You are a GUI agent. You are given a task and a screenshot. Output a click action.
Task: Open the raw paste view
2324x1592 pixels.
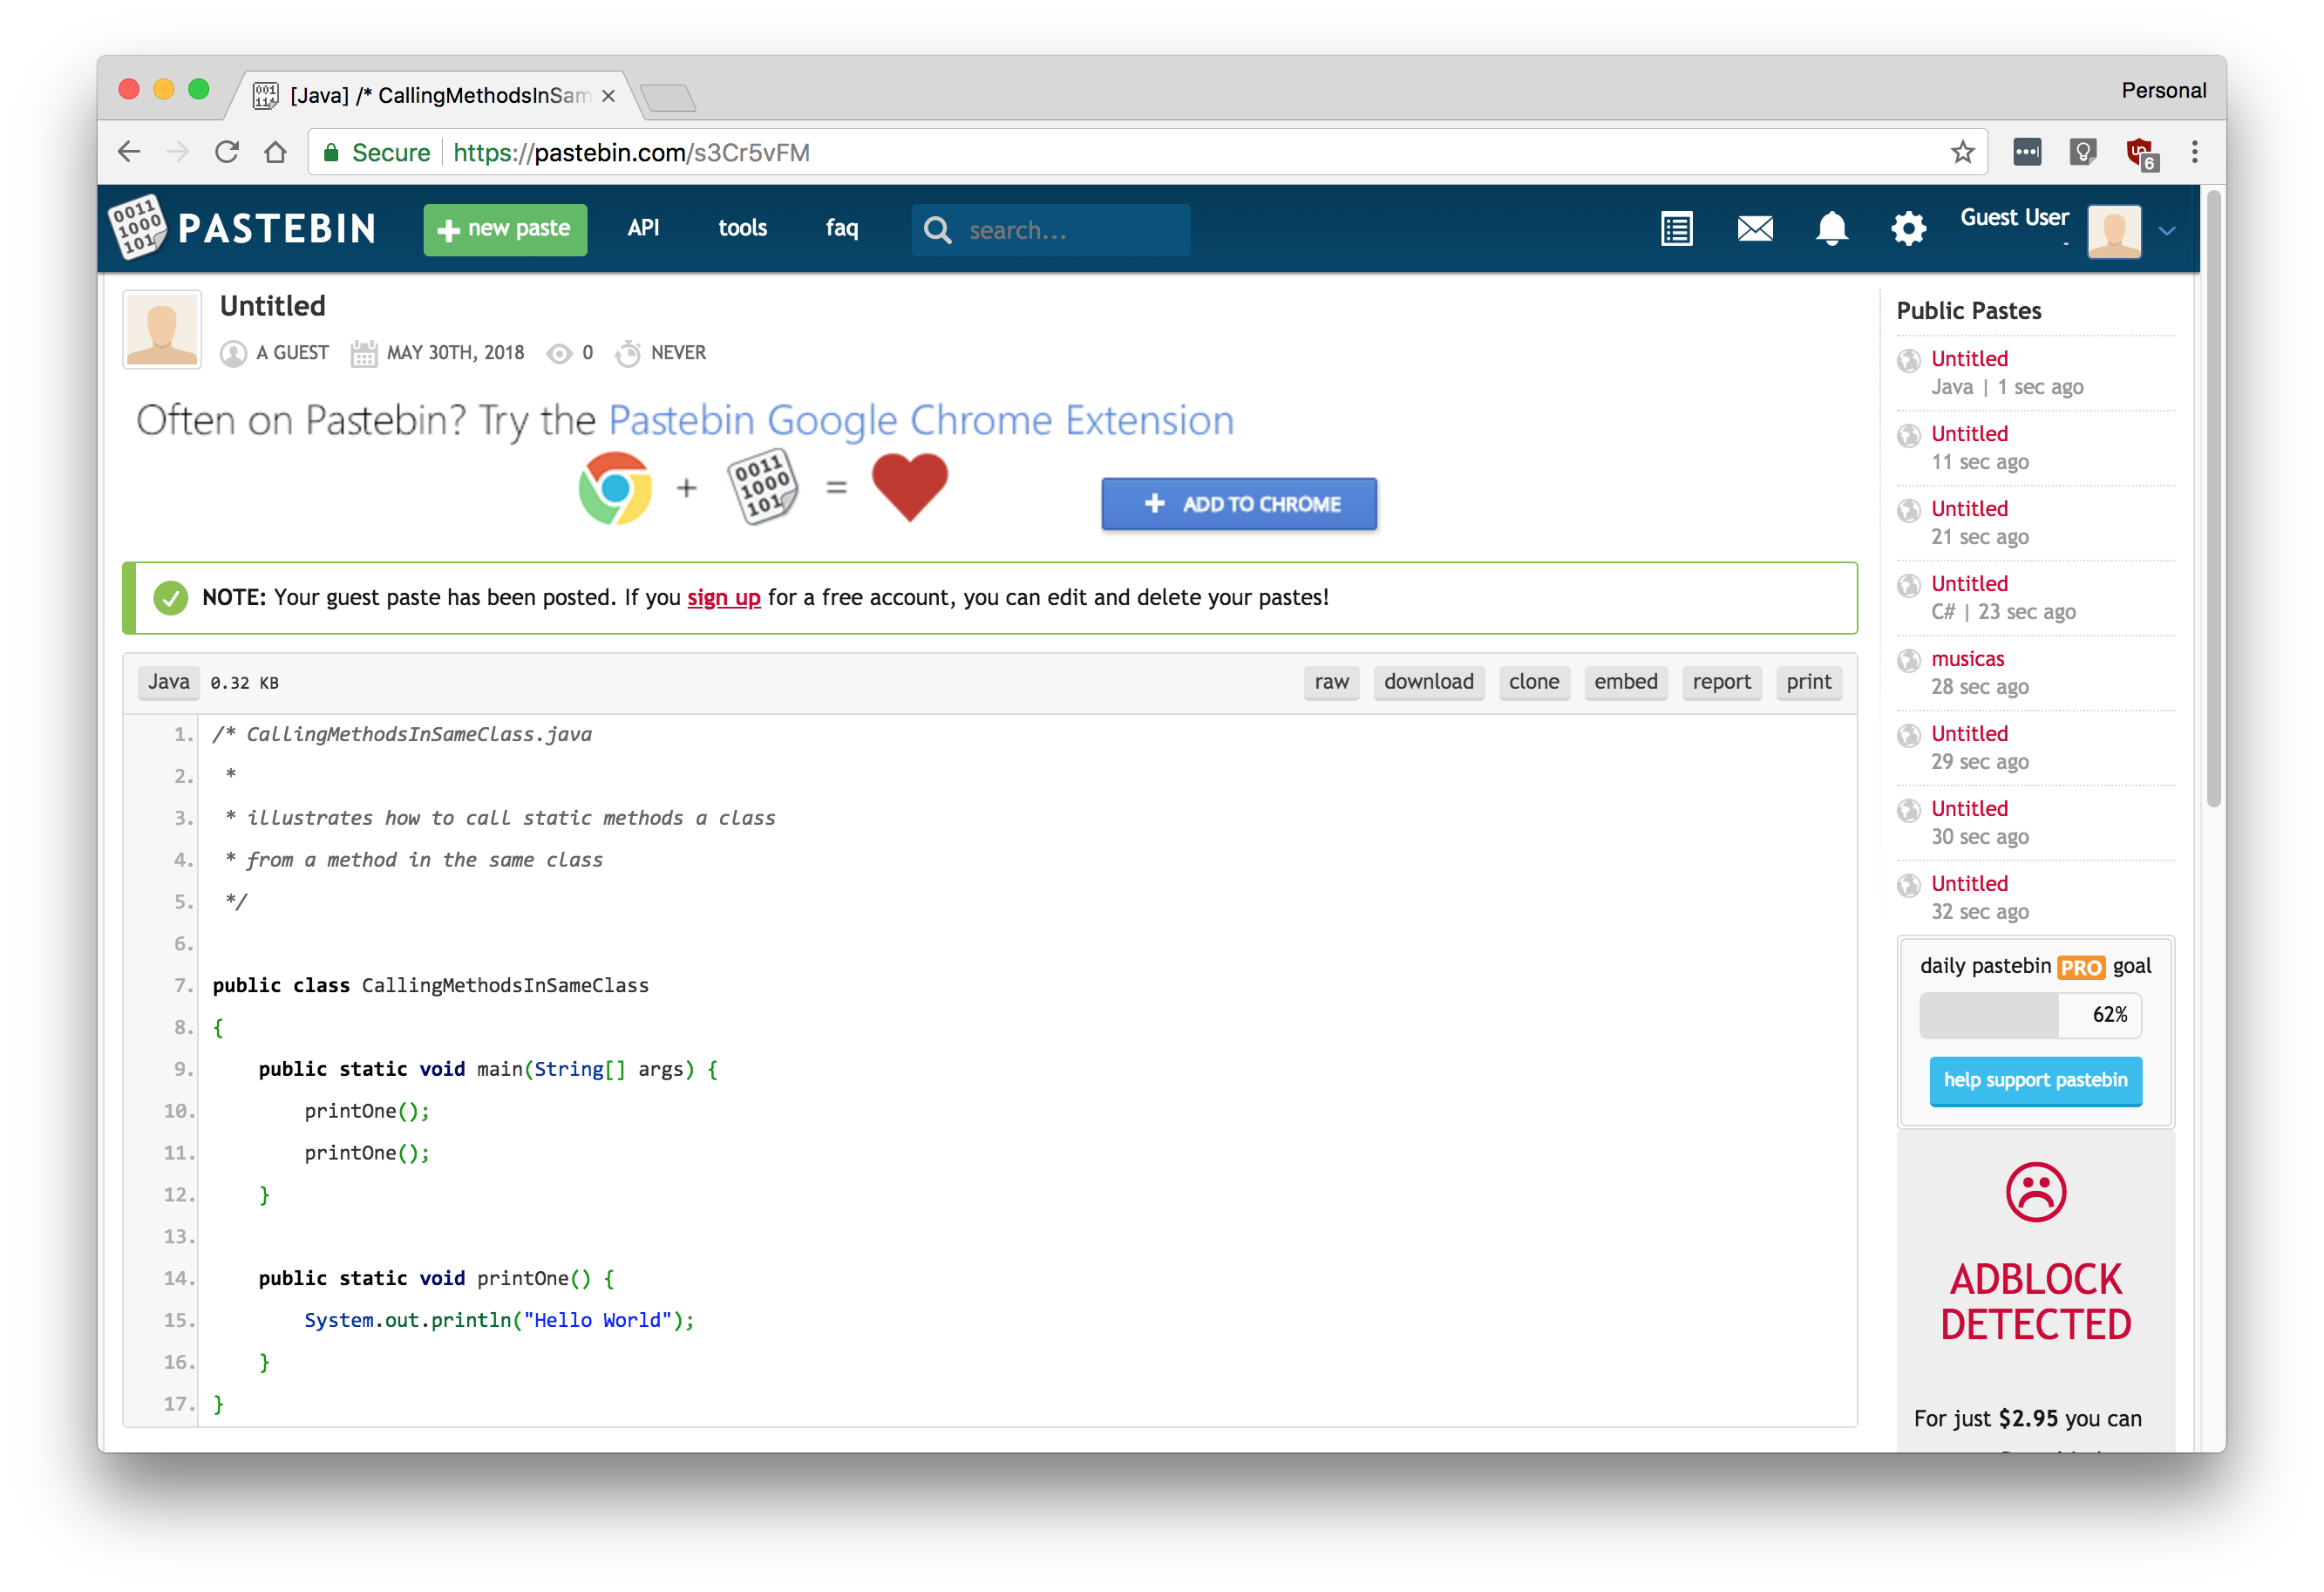1330,682
